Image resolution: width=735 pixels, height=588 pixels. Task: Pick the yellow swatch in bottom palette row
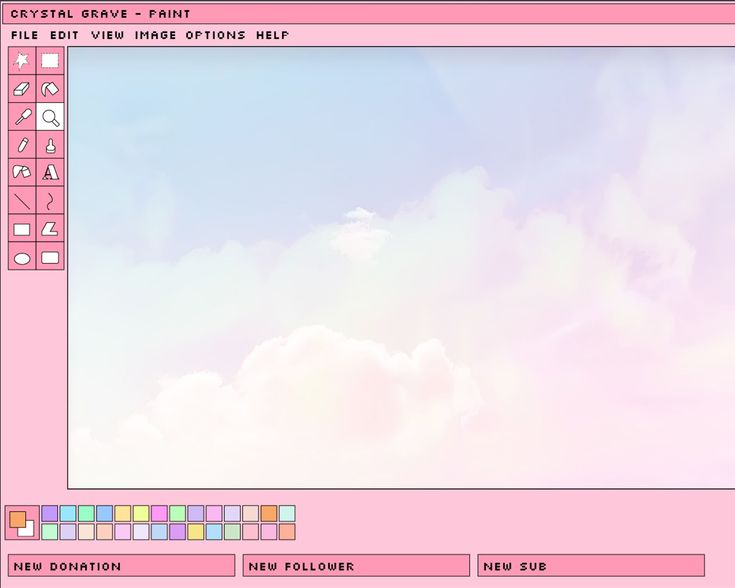click(x=196, y=532)
